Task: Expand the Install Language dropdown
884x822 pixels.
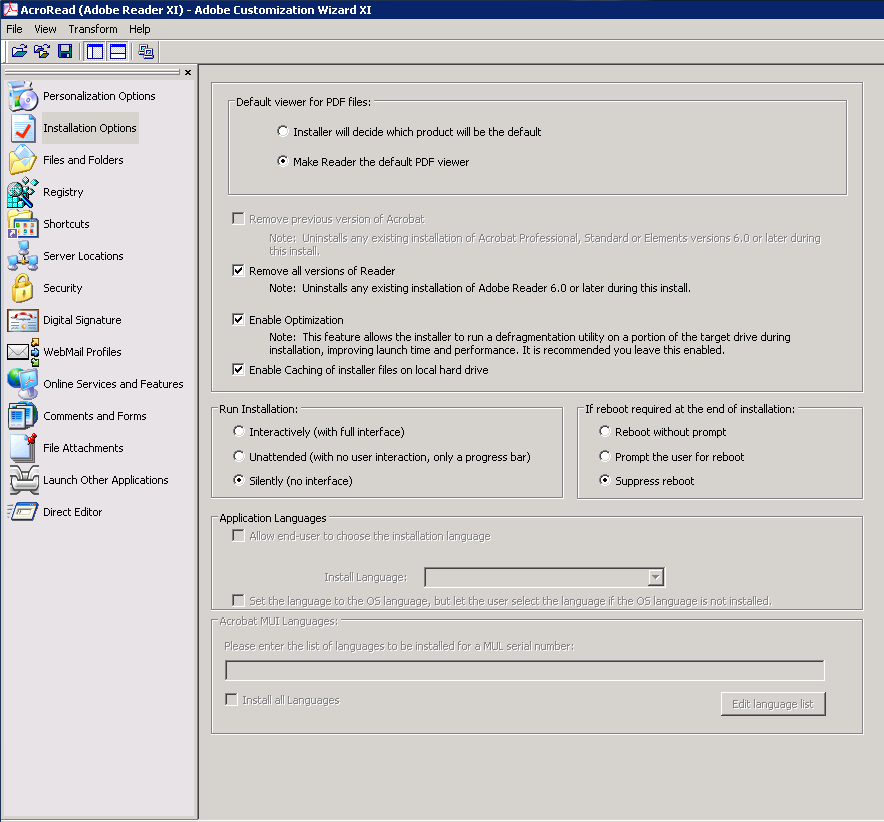Action: (x=655, y=577)
